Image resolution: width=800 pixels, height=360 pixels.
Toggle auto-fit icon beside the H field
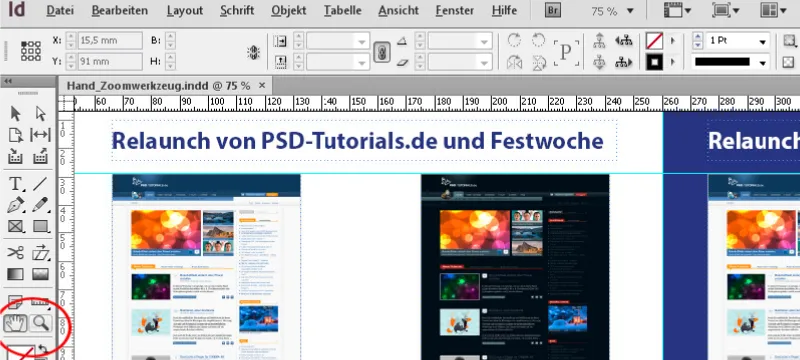tap(254, 53)
